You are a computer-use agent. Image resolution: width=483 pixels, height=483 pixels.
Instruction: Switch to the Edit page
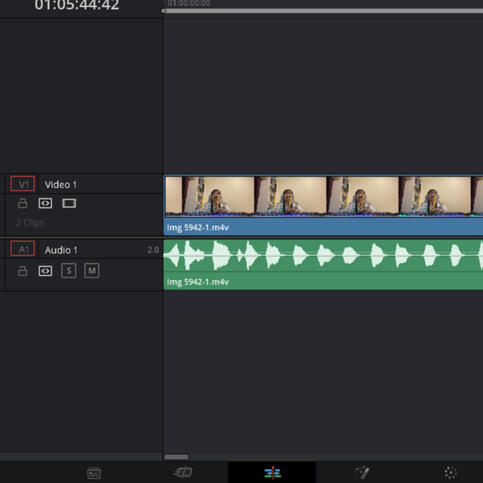272,473
